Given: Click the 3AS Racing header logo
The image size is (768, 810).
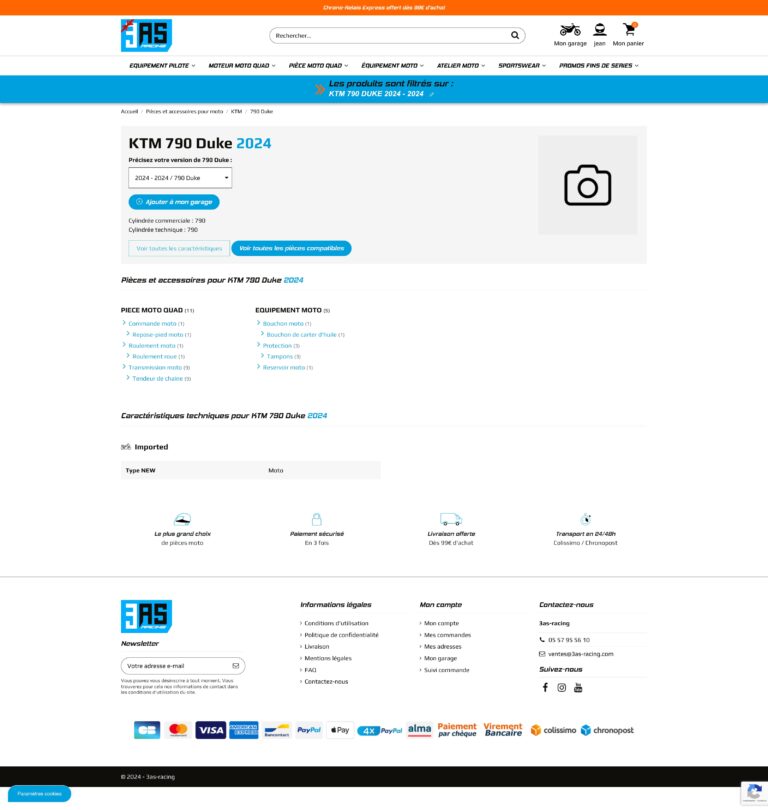Looking at the screenshot, I should point(146,35).
